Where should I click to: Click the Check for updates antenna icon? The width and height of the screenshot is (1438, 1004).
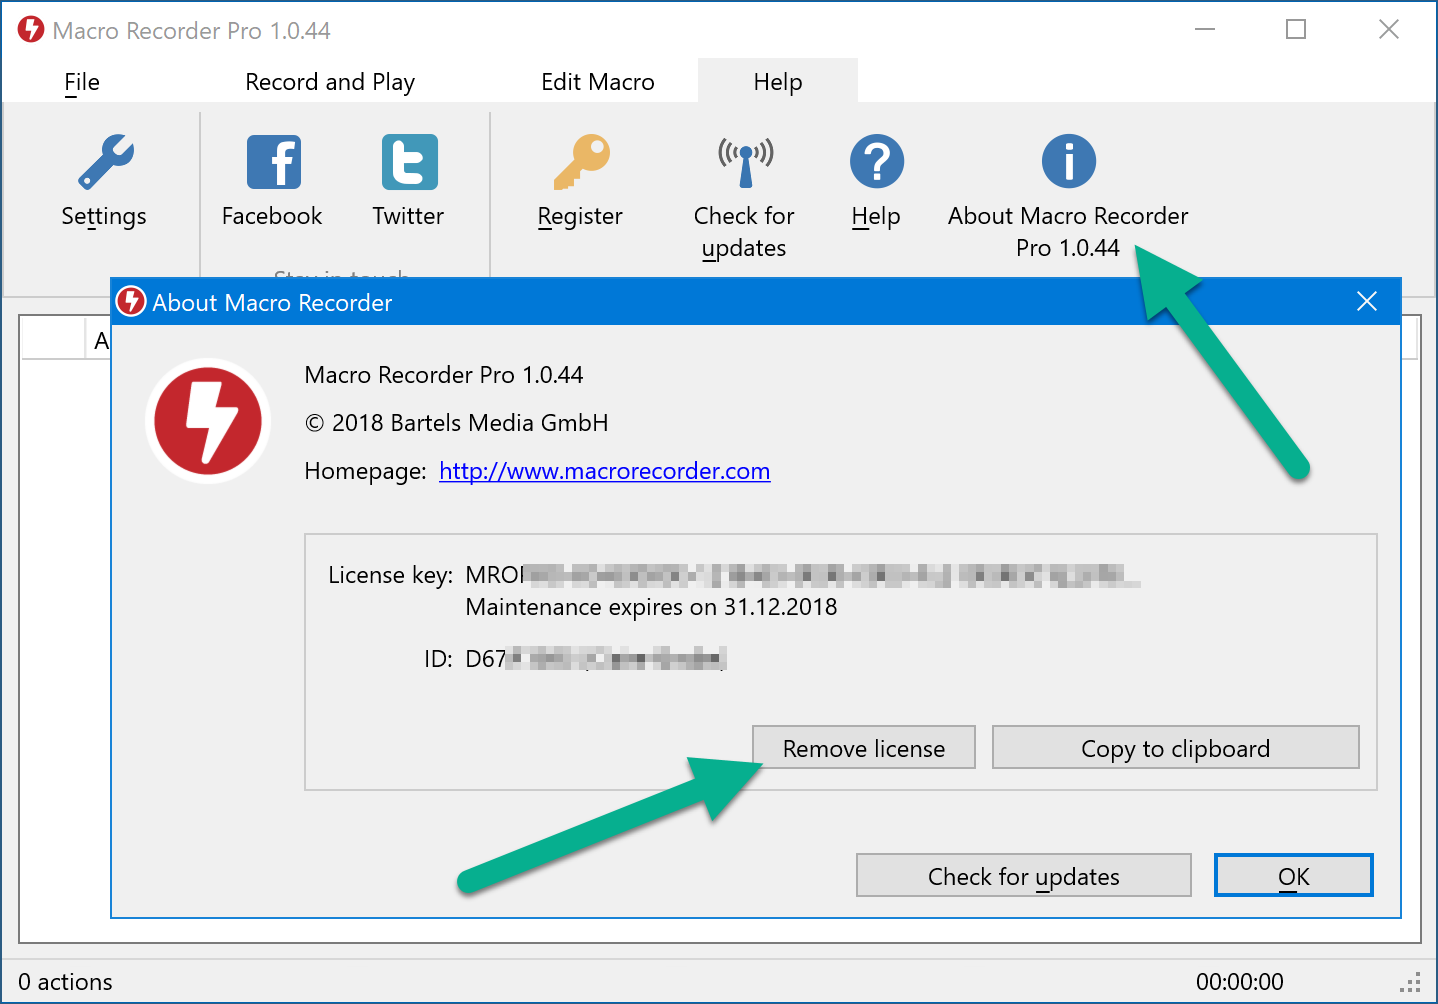tap(745, 162)
